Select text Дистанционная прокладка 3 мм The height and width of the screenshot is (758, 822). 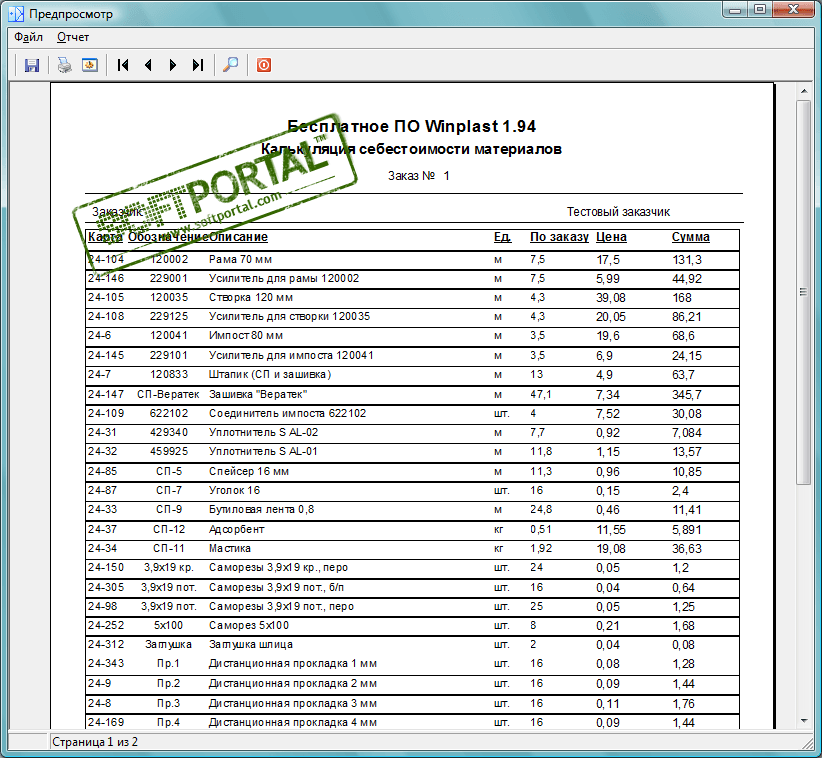[293, 703]
